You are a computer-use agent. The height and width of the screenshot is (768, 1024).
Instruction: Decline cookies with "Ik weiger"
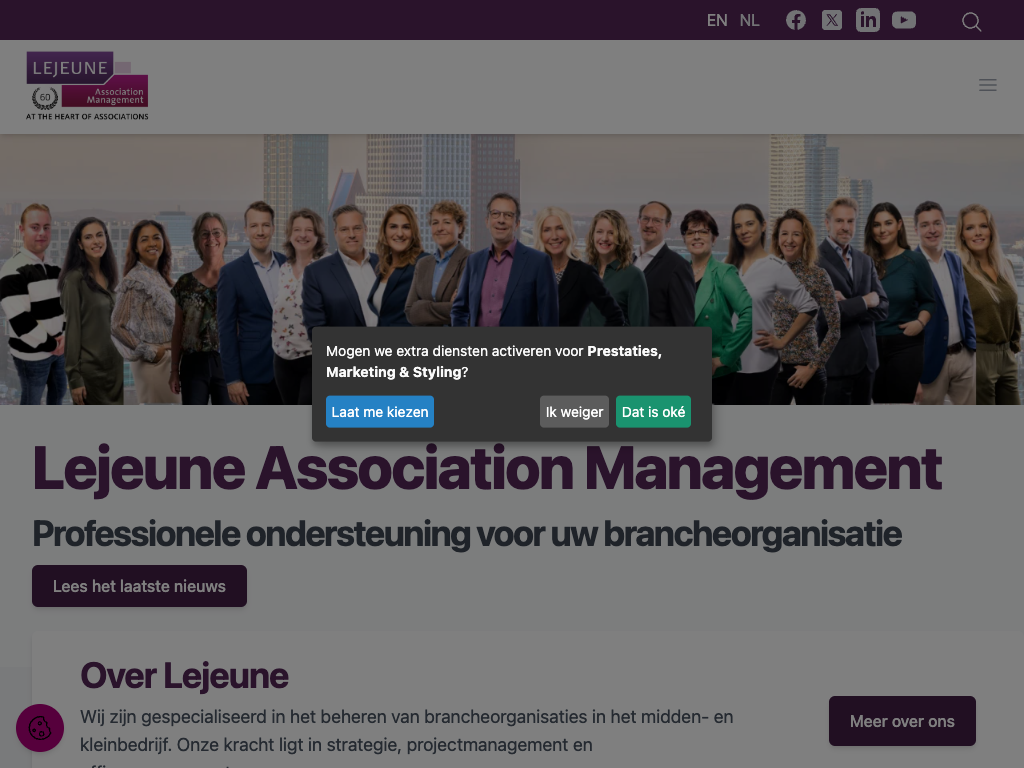pyautogui.click(x=574, y=412)
